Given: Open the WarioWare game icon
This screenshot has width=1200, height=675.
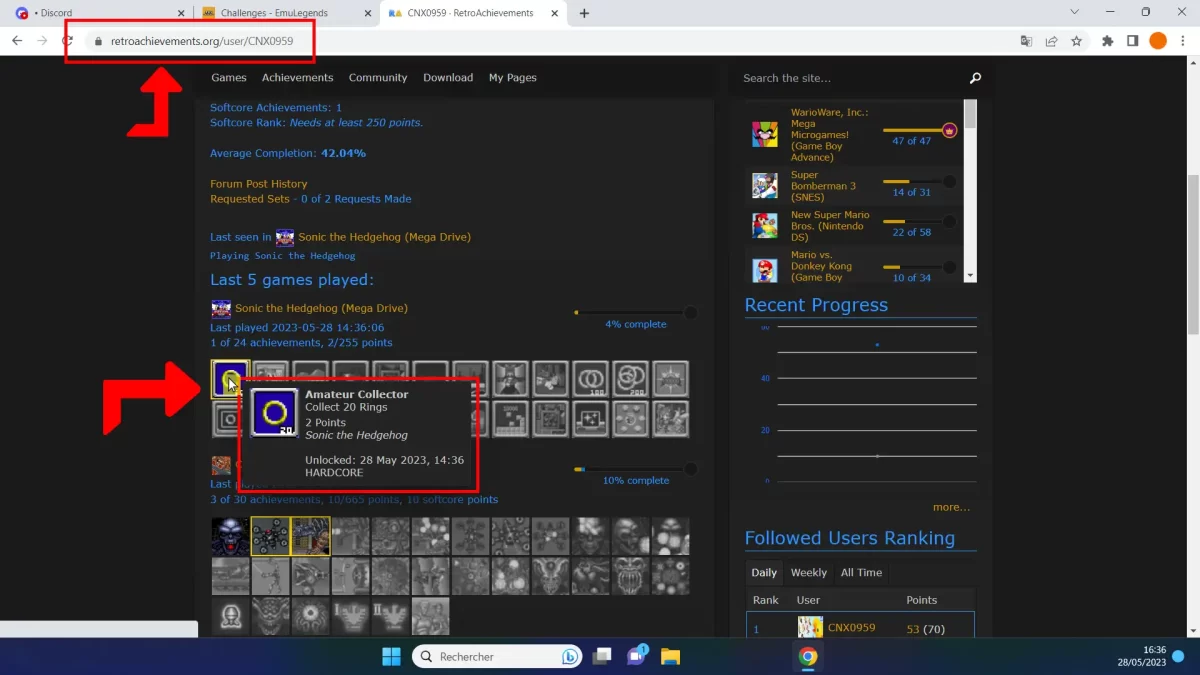Looking at the screenshot, I should click(765, 134).
